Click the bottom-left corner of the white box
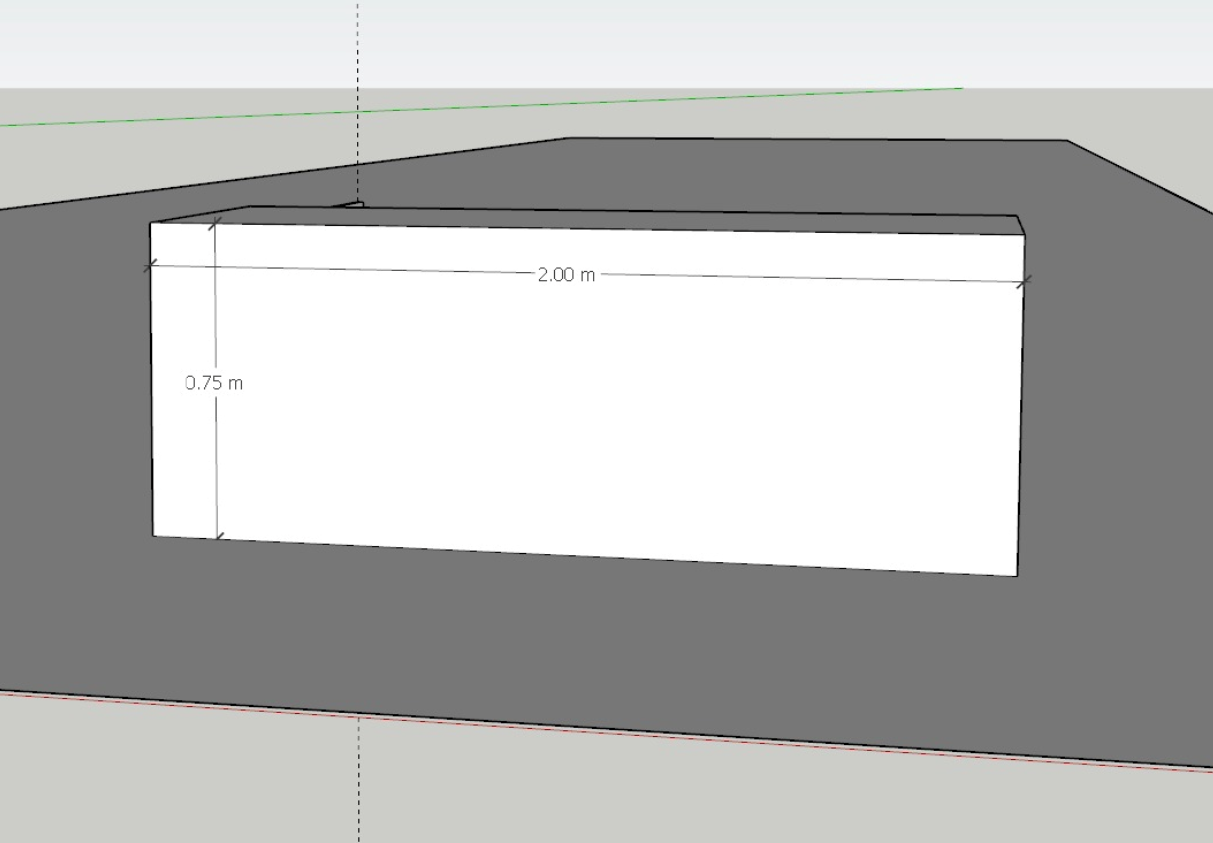1213x843 pixels. point(153,536)
